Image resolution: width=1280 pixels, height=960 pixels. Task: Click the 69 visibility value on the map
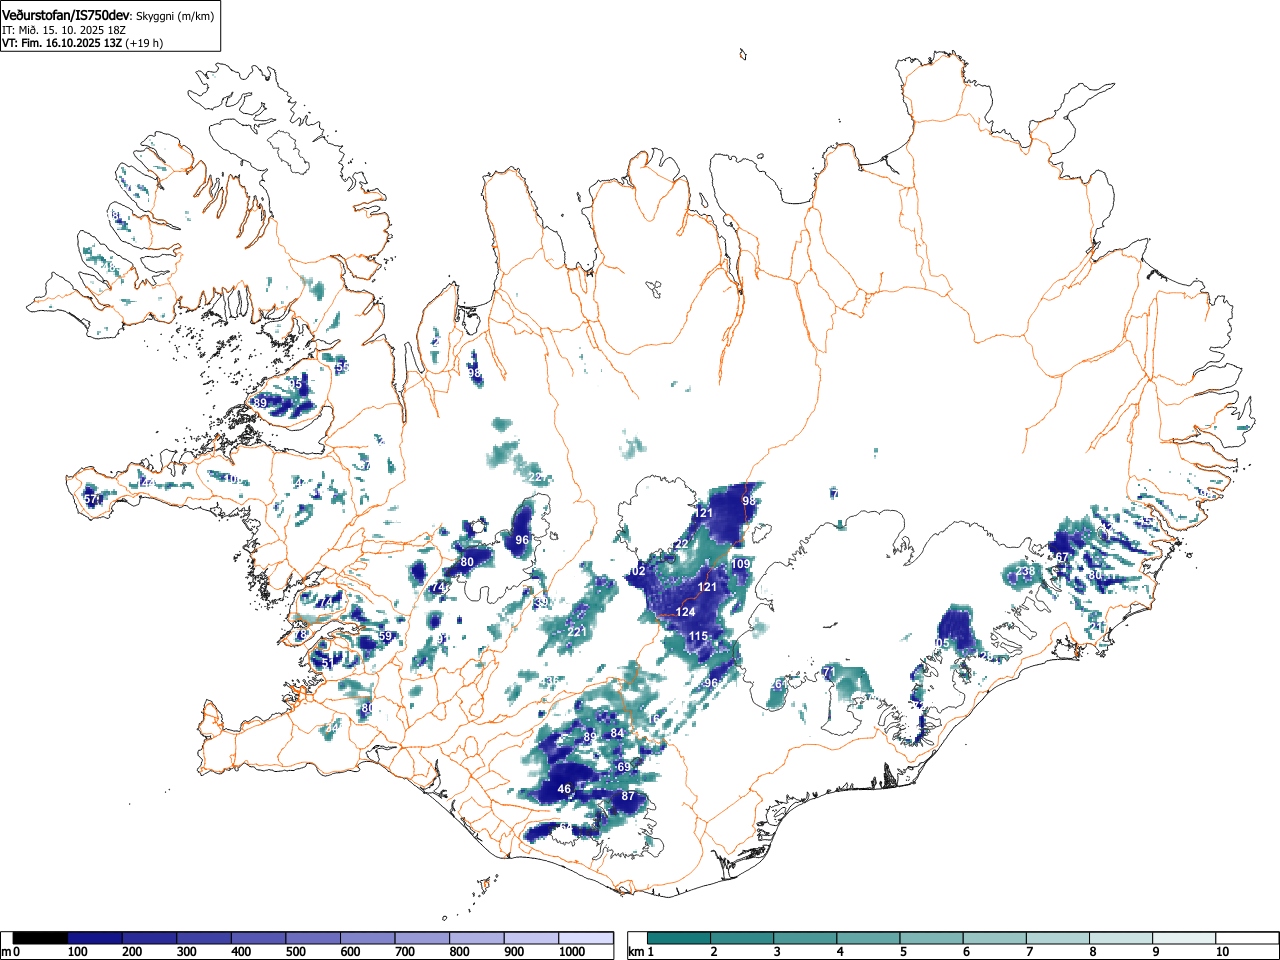tap(624, 767)
